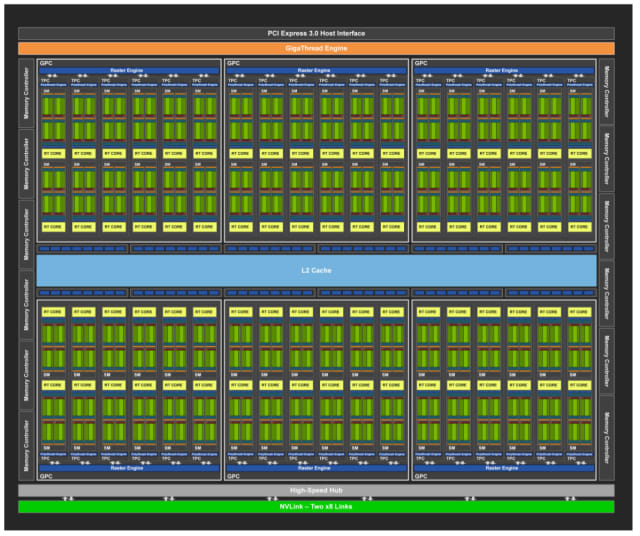
Task: Click topmost Memory Controller on left edge
Action: click(x=27, y=93)
